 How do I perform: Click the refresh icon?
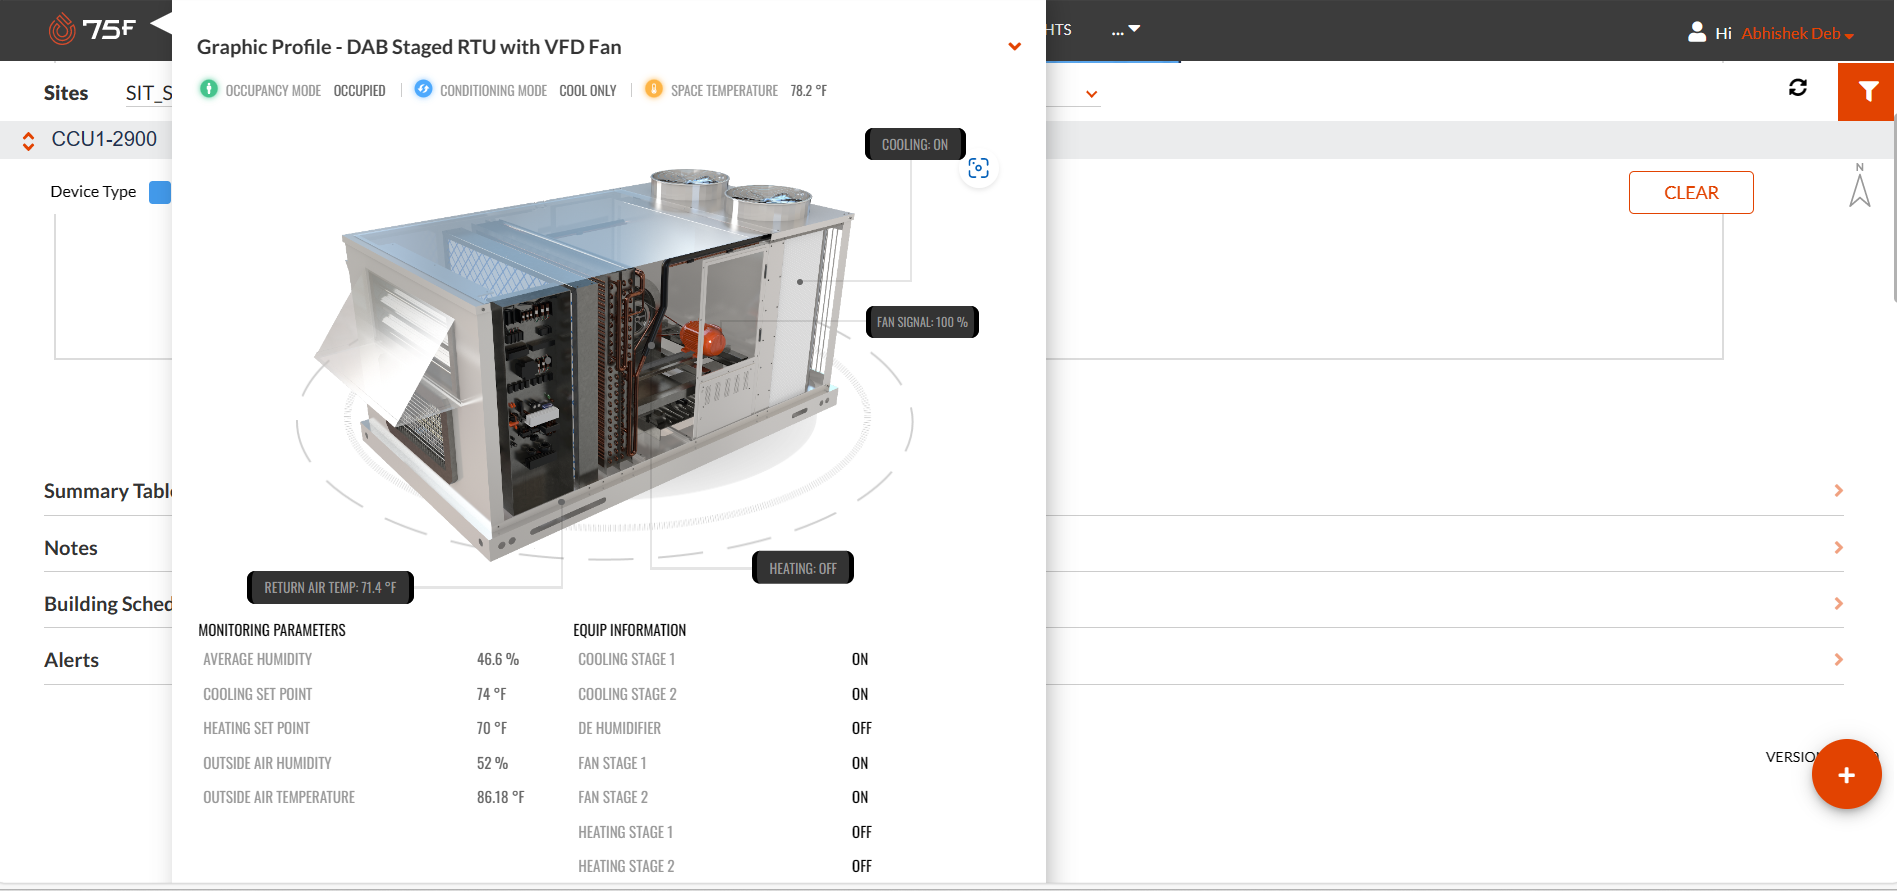click(1798, 88)
